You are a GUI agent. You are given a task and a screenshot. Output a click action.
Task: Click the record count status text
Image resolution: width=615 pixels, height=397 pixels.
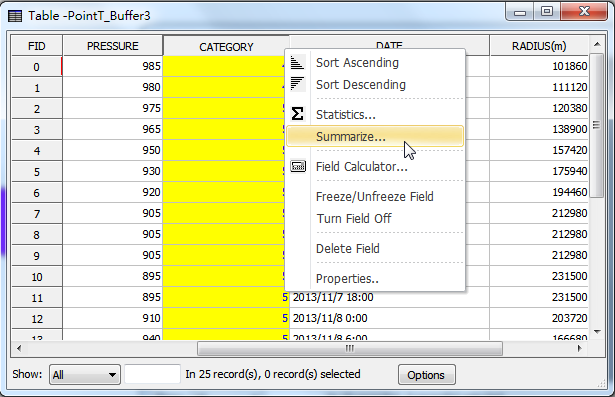tap(273, 374)
